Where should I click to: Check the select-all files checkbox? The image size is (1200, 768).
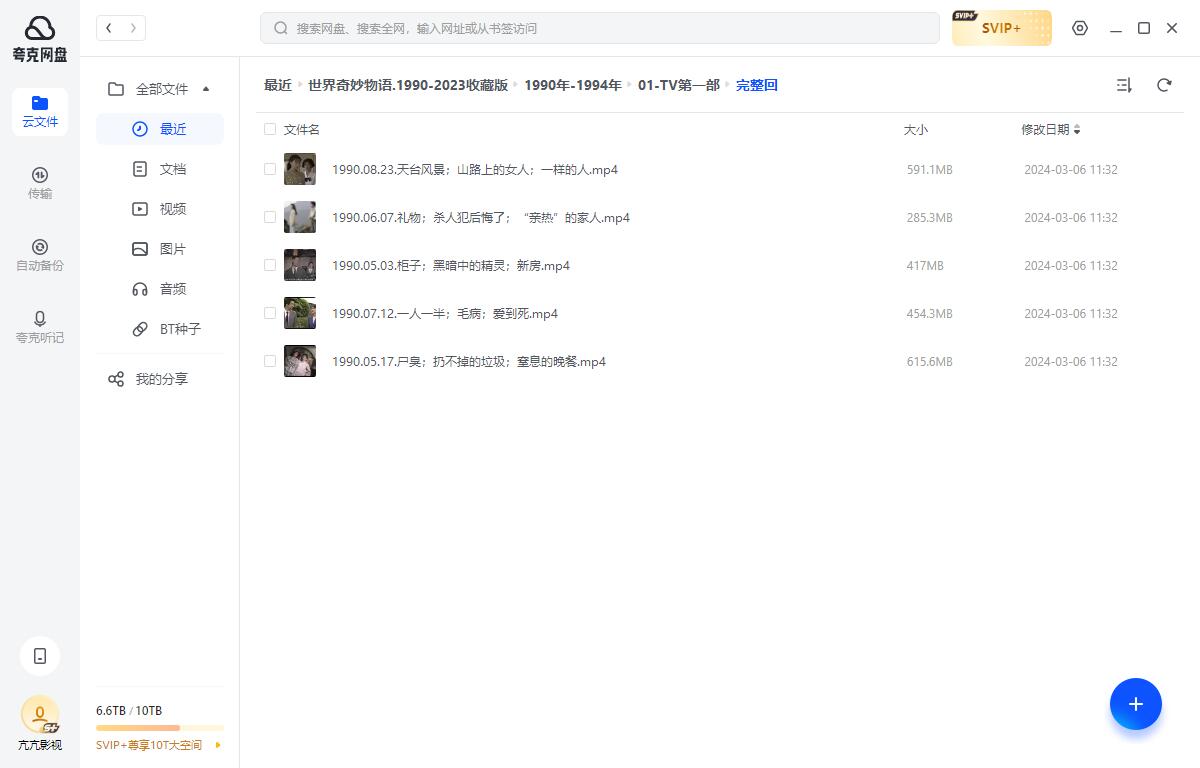(270, 129)
